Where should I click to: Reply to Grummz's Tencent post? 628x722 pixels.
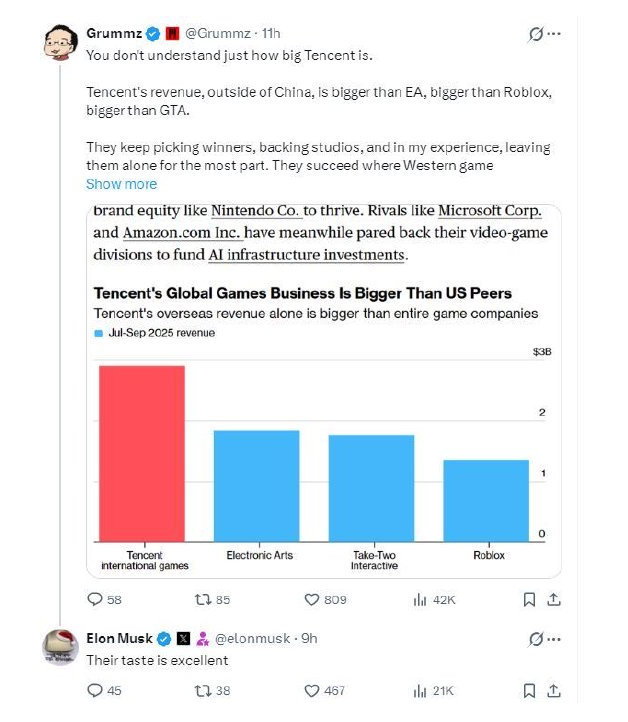pyautogui.click(x=96, y=599)
